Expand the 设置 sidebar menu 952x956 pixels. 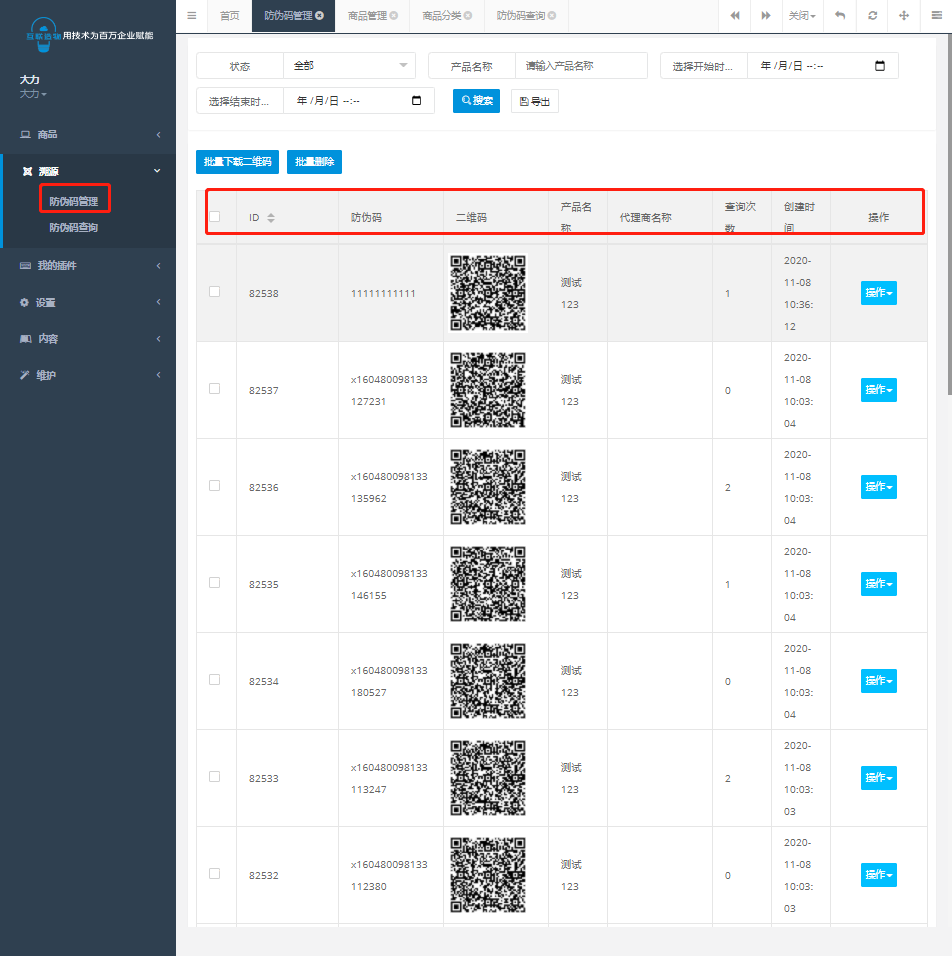click(88, 302)
